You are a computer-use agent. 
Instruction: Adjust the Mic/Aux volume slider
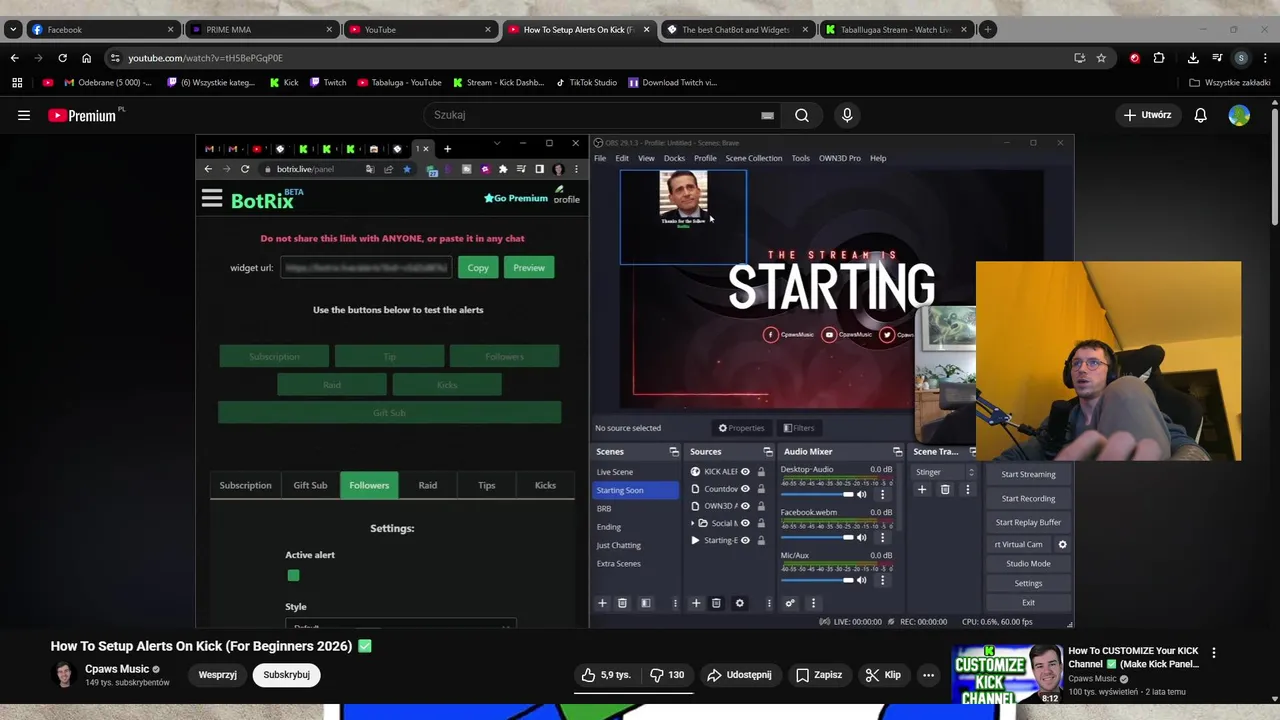coord(817,580)
